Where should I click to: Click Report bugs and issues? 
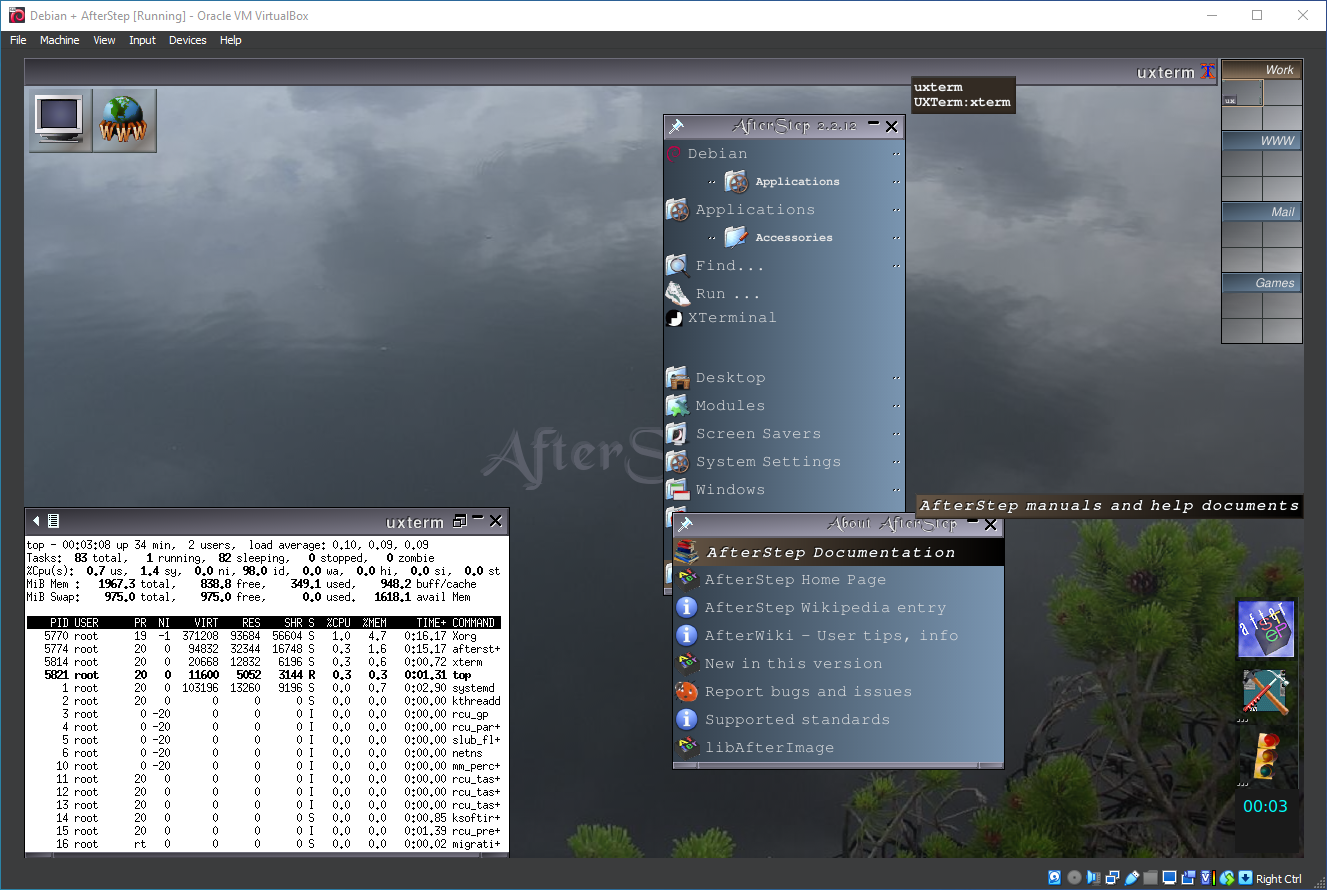pyautogui.click(x=808, y=692)
